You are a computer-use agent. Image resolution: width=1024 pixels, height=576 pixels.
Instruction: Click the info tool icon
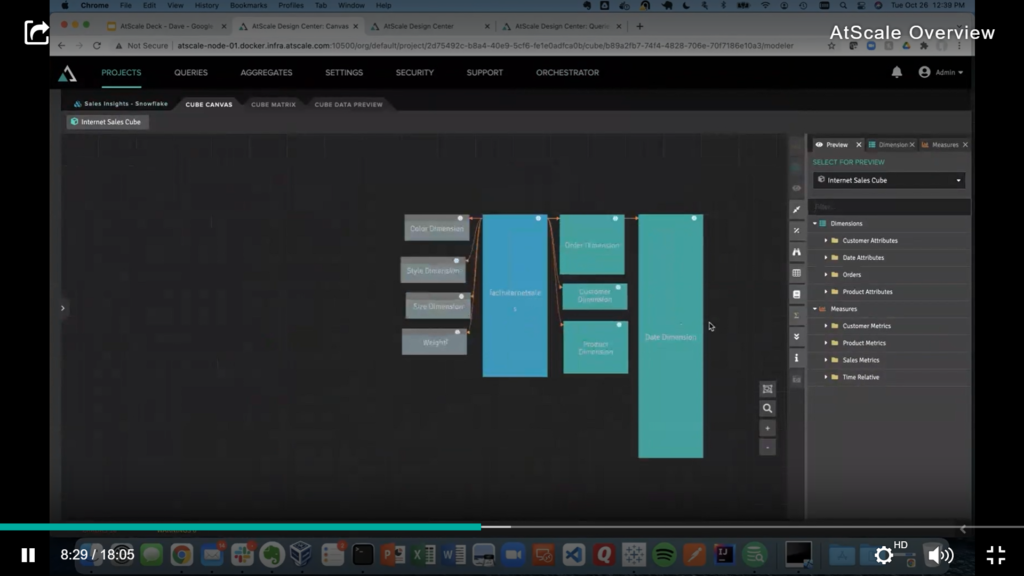pyautogui.click(x=796, y=358)
